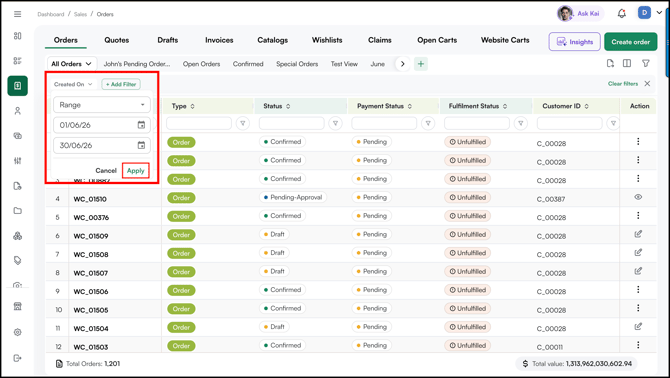670x378 pixels.
Task: Click Apply in date filter
Action: point(135,171)
